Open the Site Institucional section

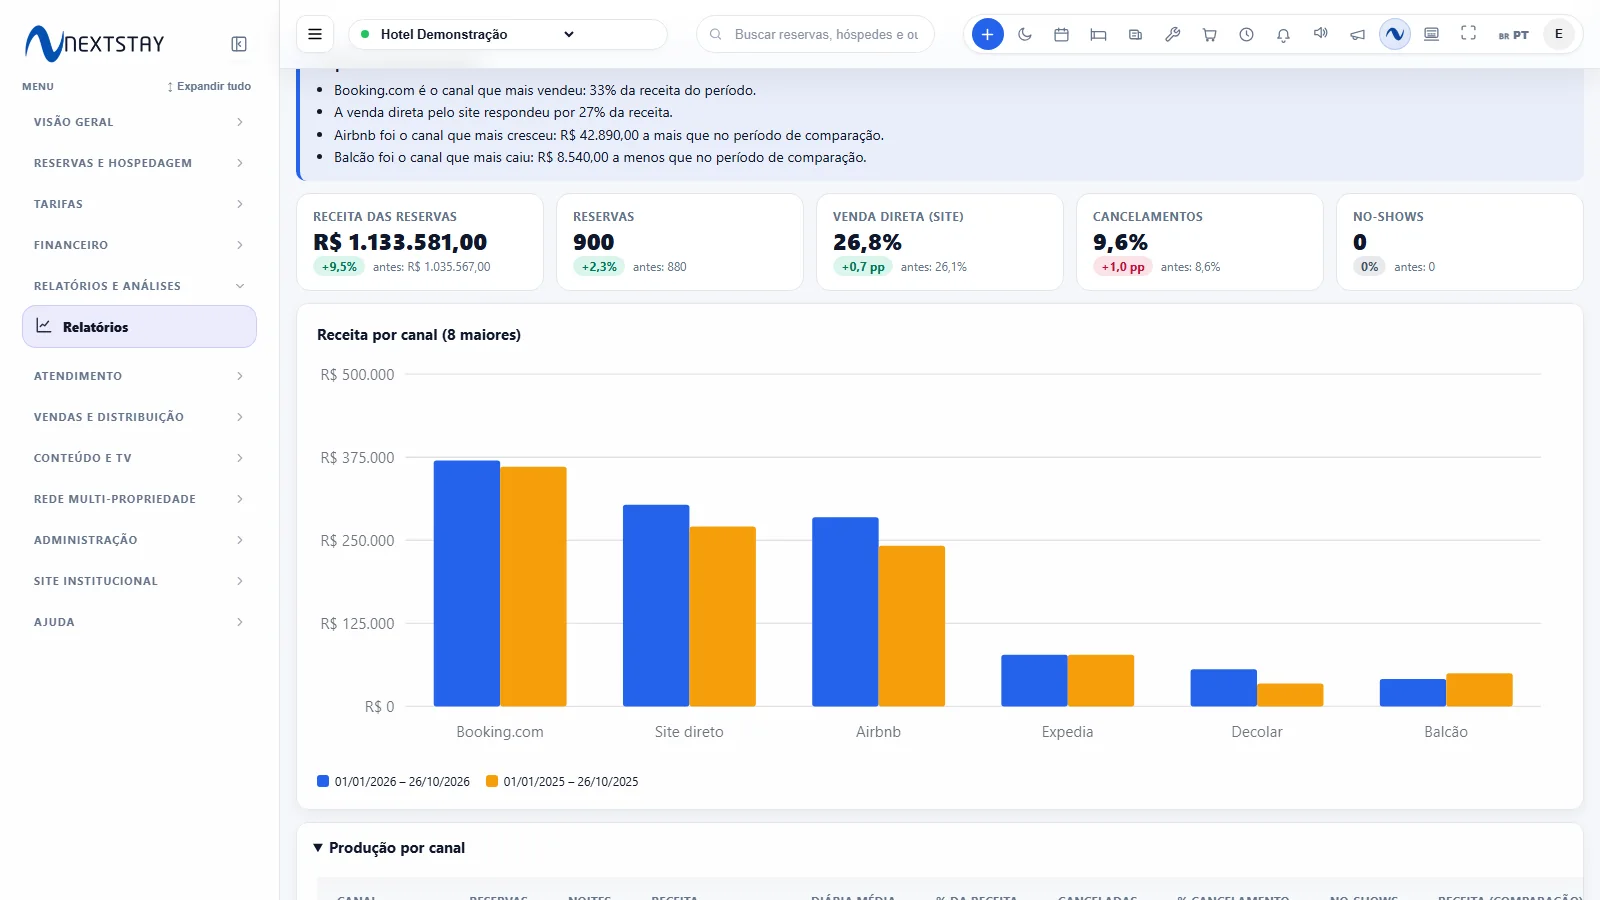[x=139, y=581]
